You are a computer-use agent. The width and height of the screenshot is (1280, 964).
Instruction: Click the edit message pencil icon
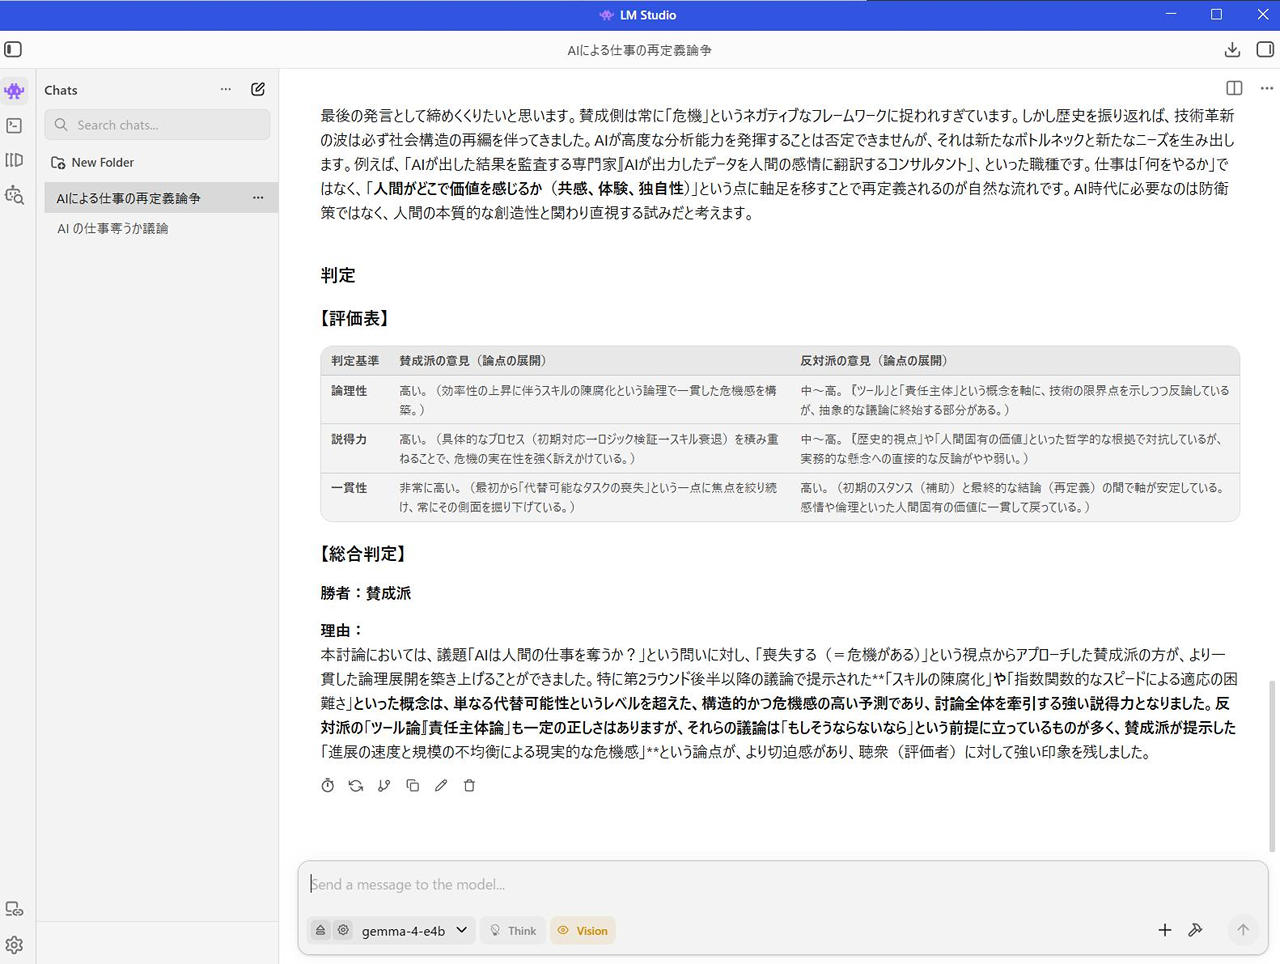point(441,786)
